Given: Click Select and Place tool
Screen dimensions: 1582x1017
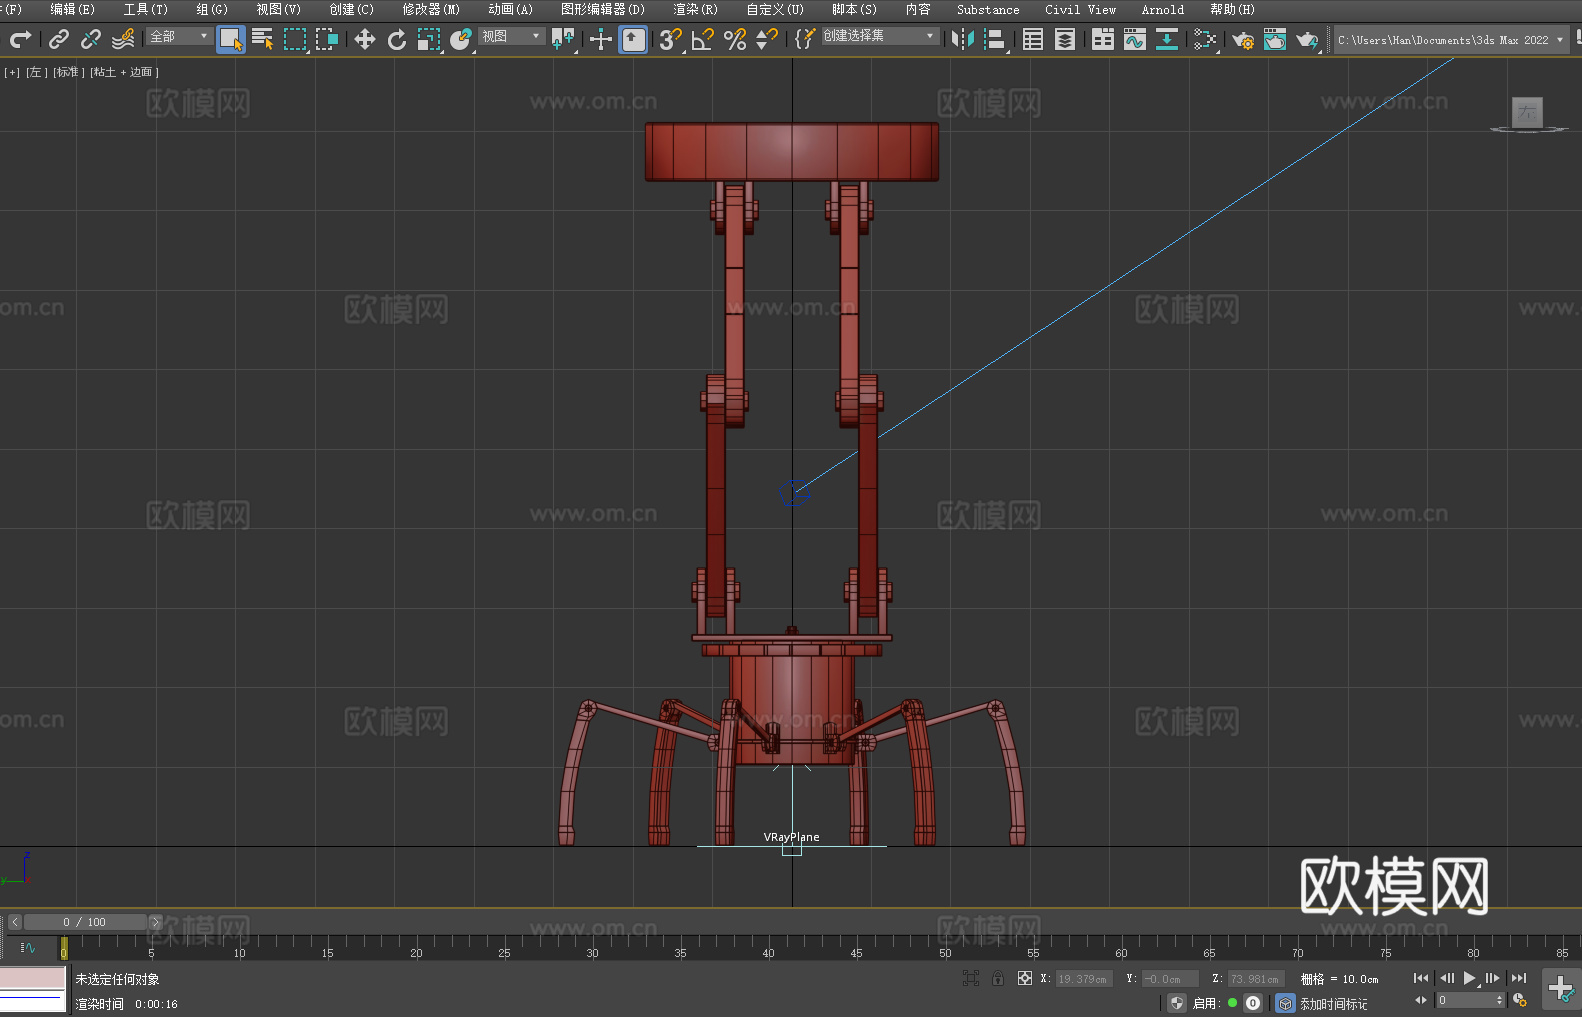Looking at the screenshot, I should (x=461, y=39).
